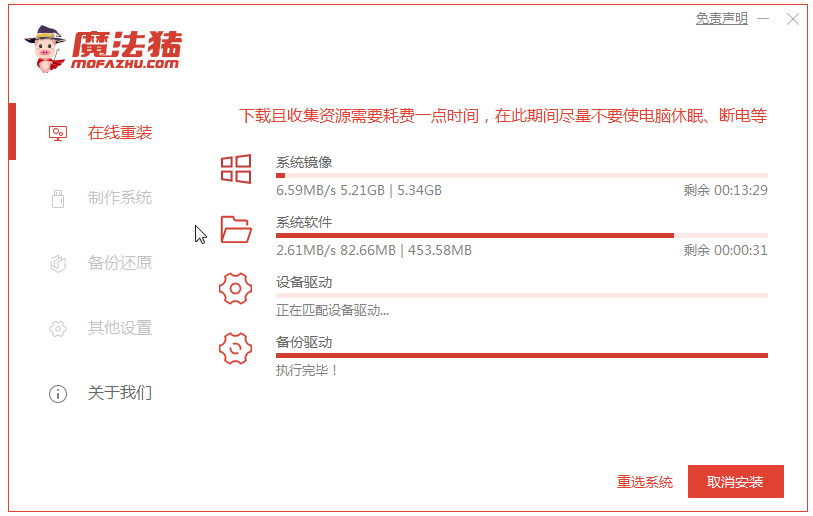Click the 重选系统 link
The image size is (813, 516).
click(644, 482)
